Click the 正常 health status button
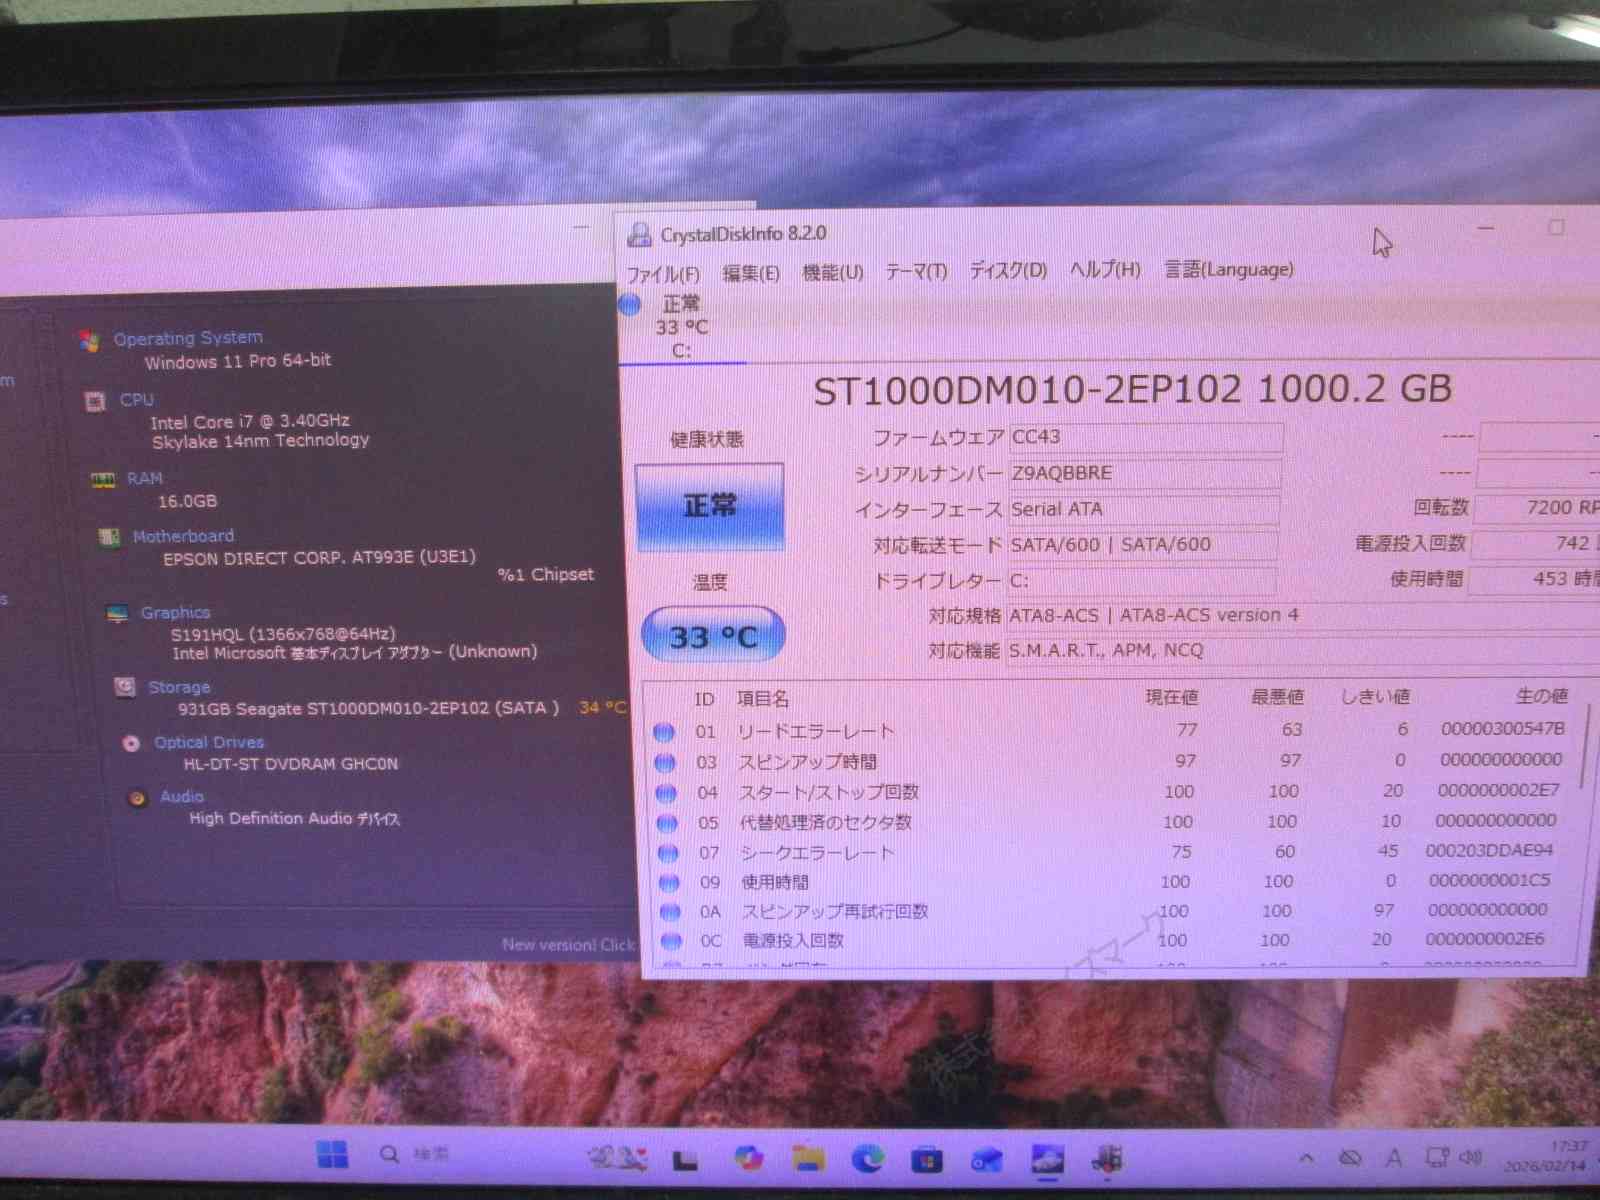Screen dimensions: 1600x1200 709,506
